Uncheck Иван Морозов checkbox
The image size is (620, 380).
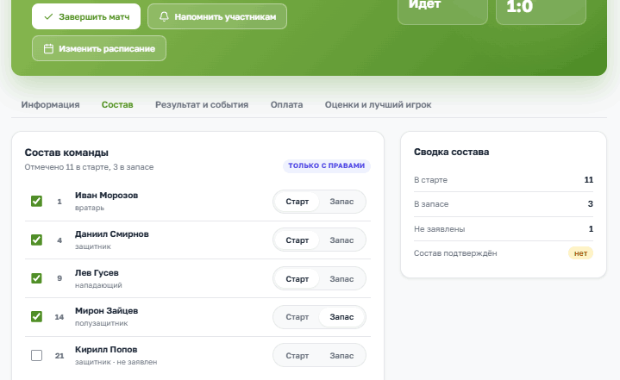click(x=36, y=201)
